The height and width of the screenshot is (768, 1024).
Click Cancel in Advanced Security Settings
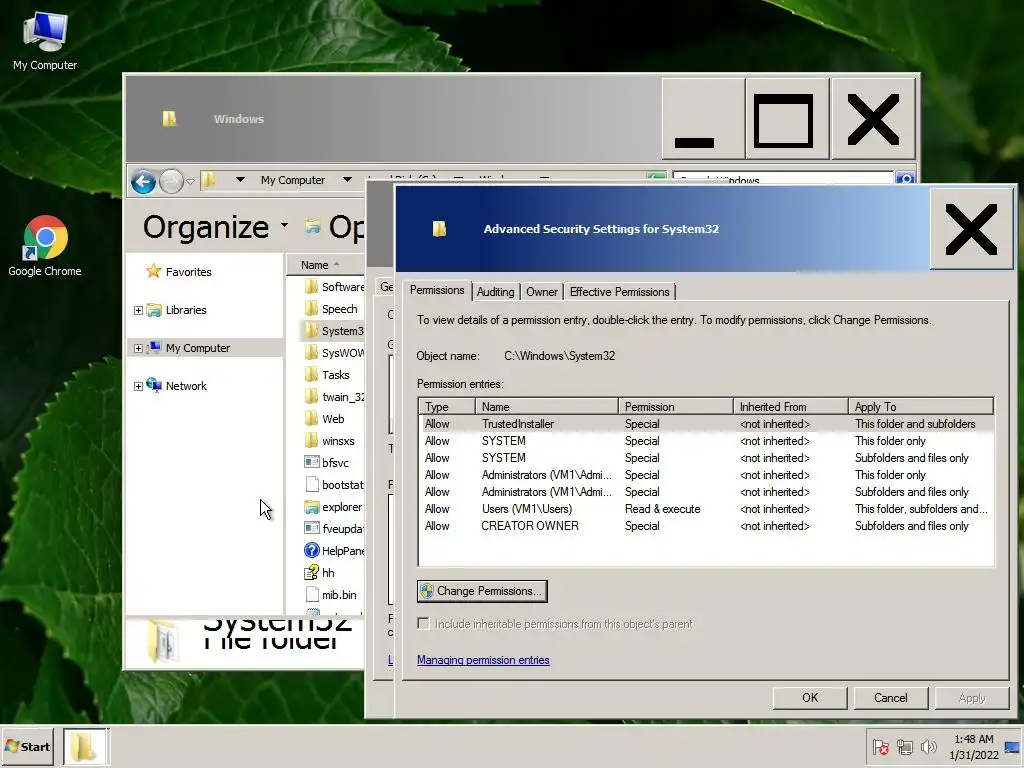pos(891,697)
